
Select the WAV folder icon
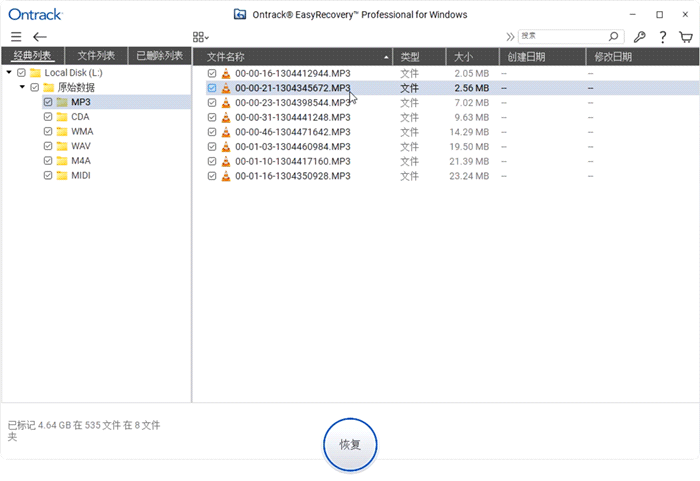tap(62, 146)
